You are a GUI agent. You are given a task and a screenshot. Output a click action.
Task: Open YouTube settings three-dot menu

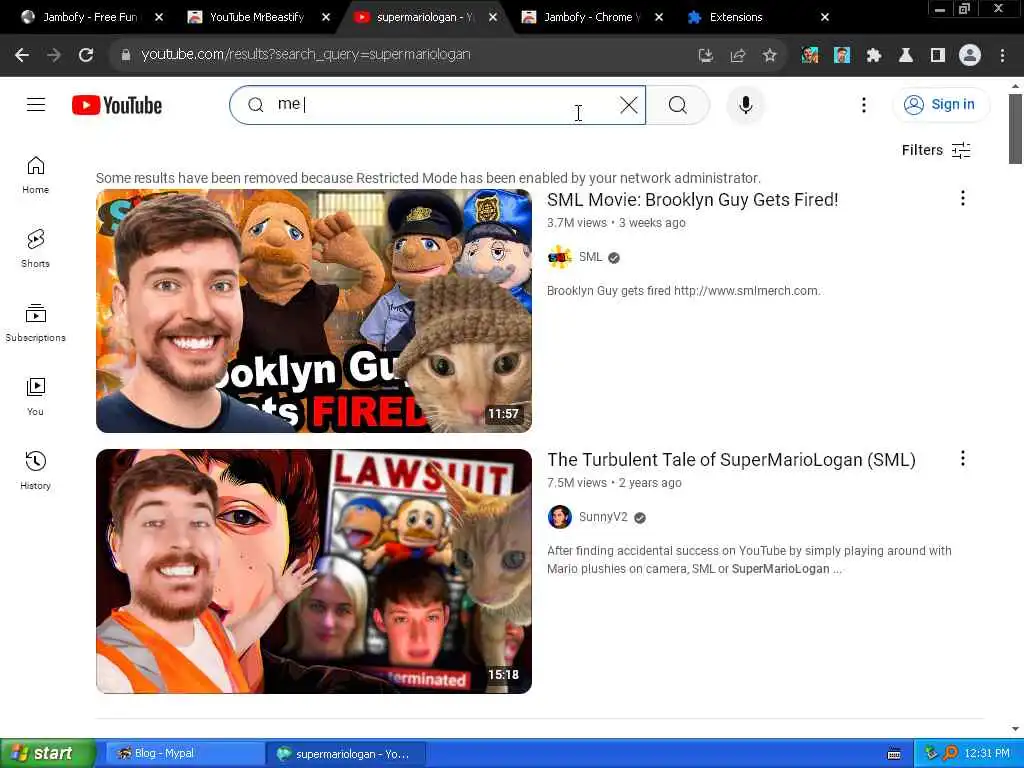863,104
